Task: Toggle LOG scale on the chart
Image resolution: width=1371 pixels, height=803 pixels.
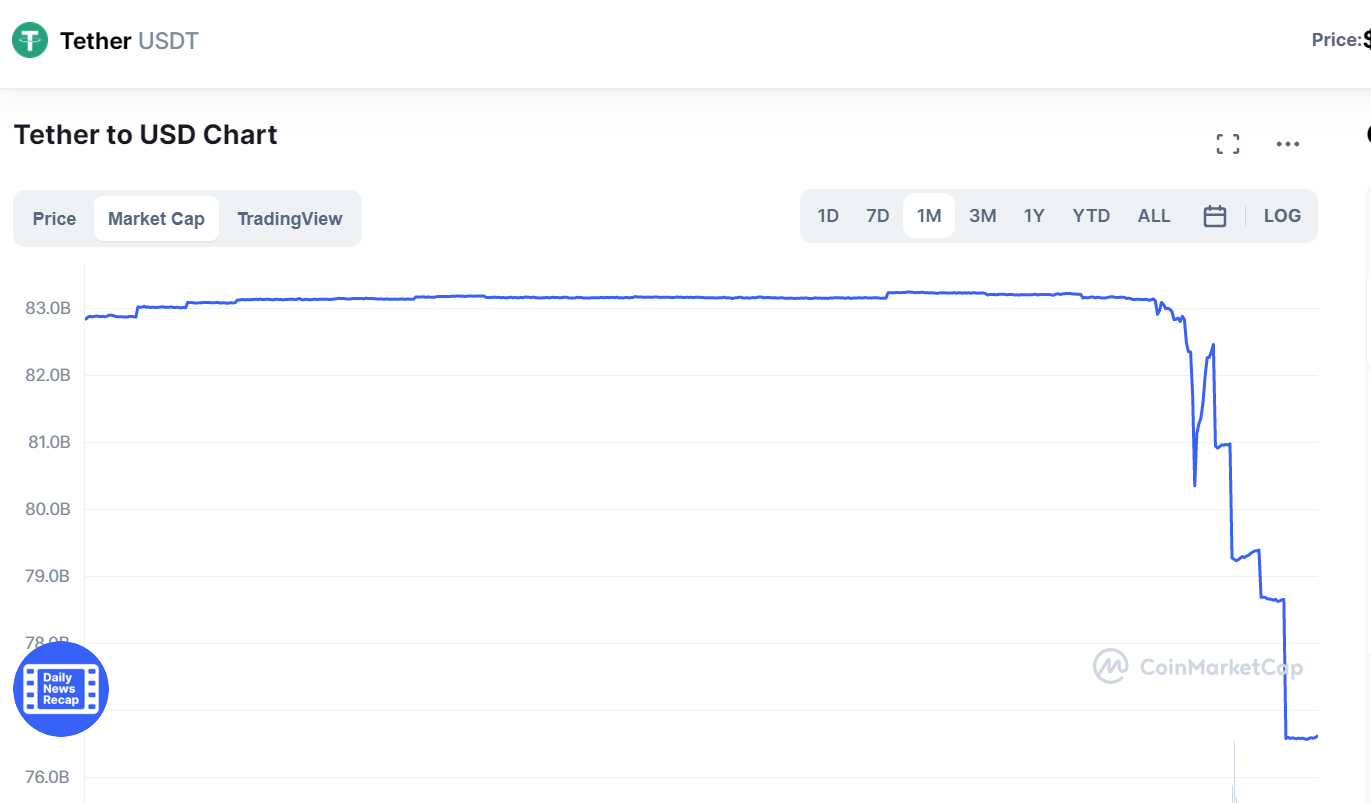Action: click(1282, 216)
